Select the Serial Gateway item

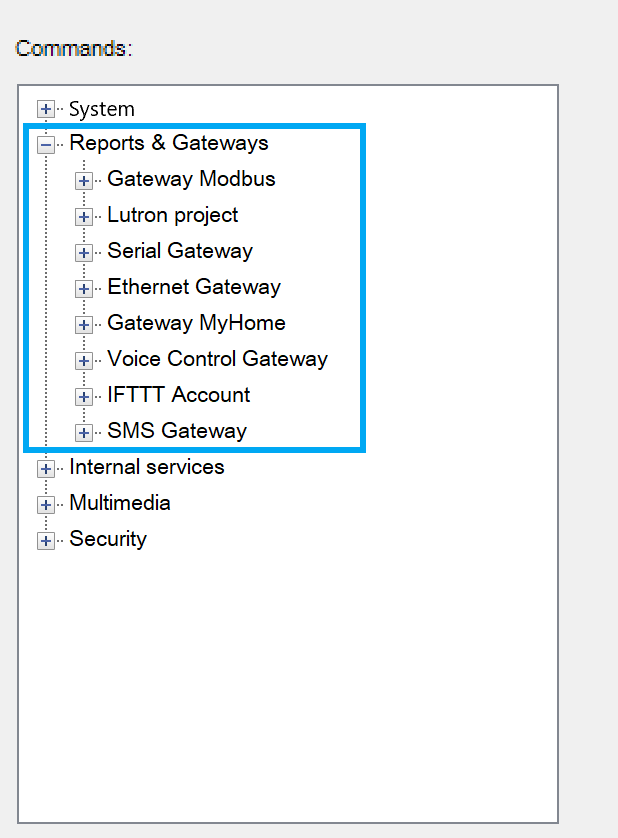click(180, 251)
